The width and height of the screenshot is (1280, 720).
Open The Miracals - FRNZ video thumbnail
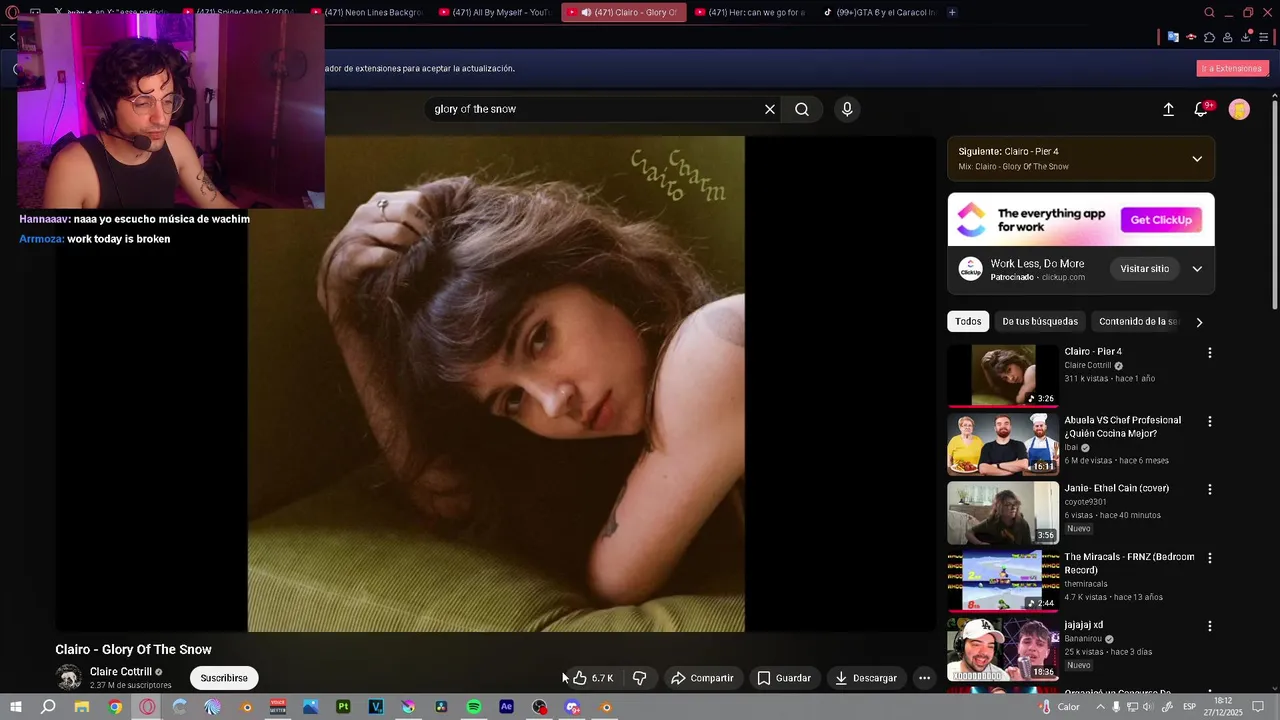pyautogui.click(x=1003, y=581)
